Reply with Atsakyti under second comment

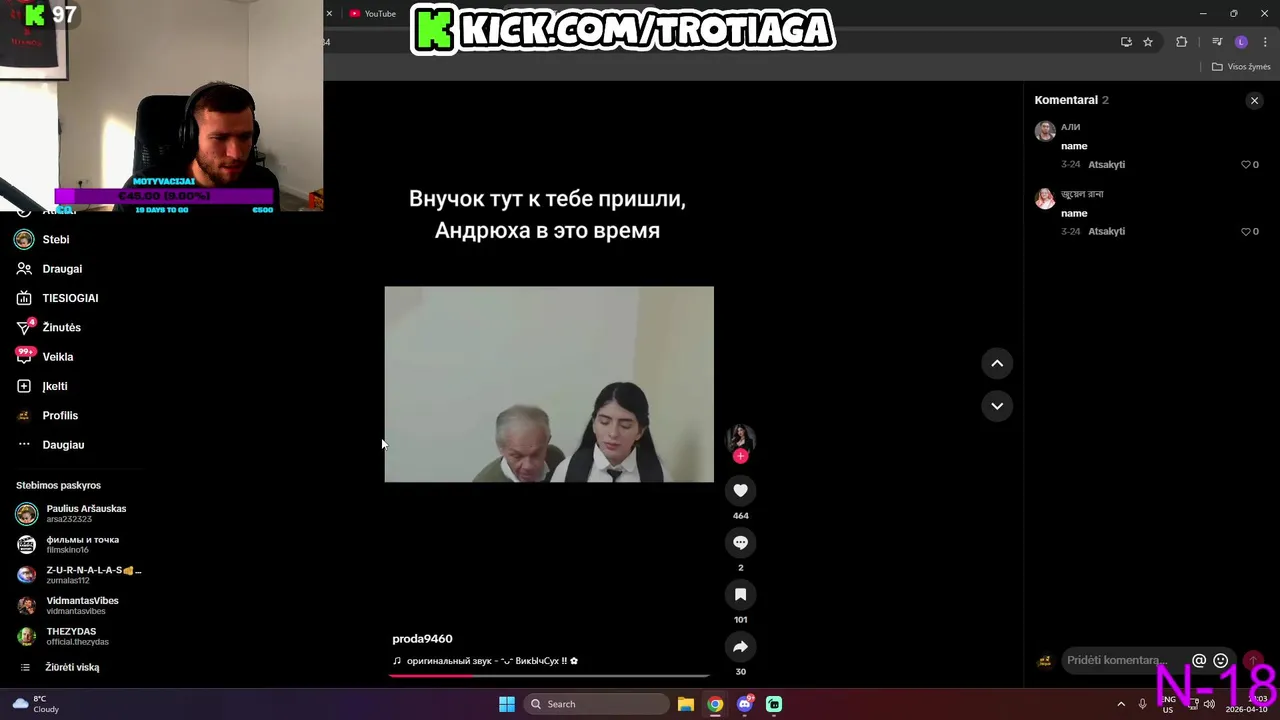[x=1106, y=231]
